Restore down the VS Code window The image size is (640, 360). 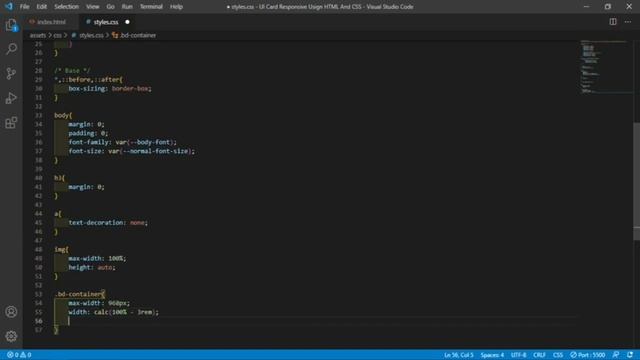point(608,7)
